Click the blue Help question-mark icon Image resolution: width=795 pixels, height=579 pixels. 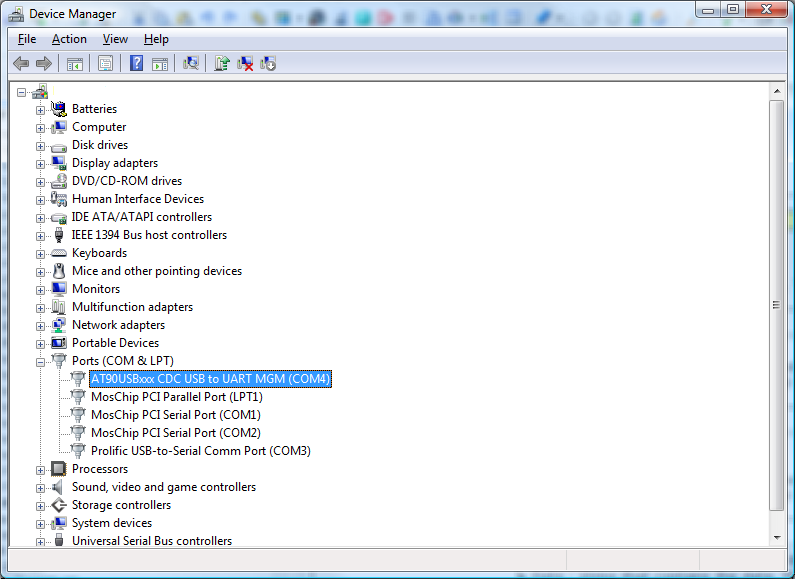click(x=136, y=63)
